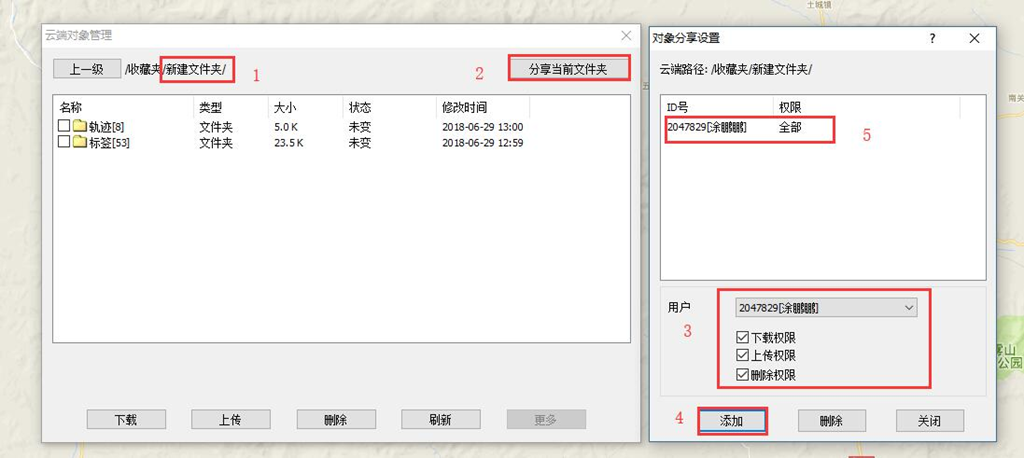1024x458 pixels.
Task: Click 添加 to add the shared user
Action: point(731,421)
